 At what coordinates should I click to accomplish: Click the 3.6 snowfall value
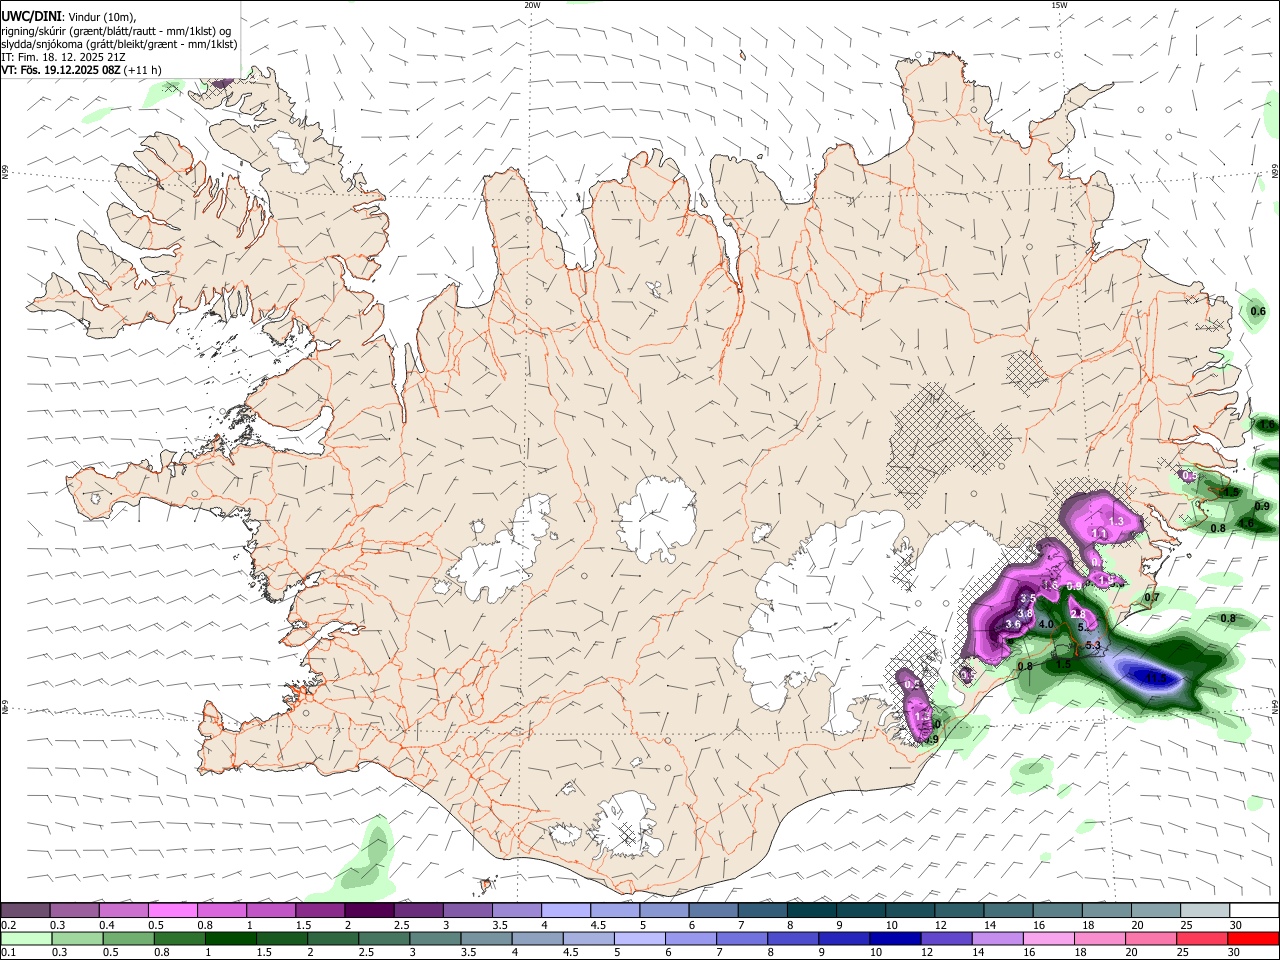(x=1012, y=624)
